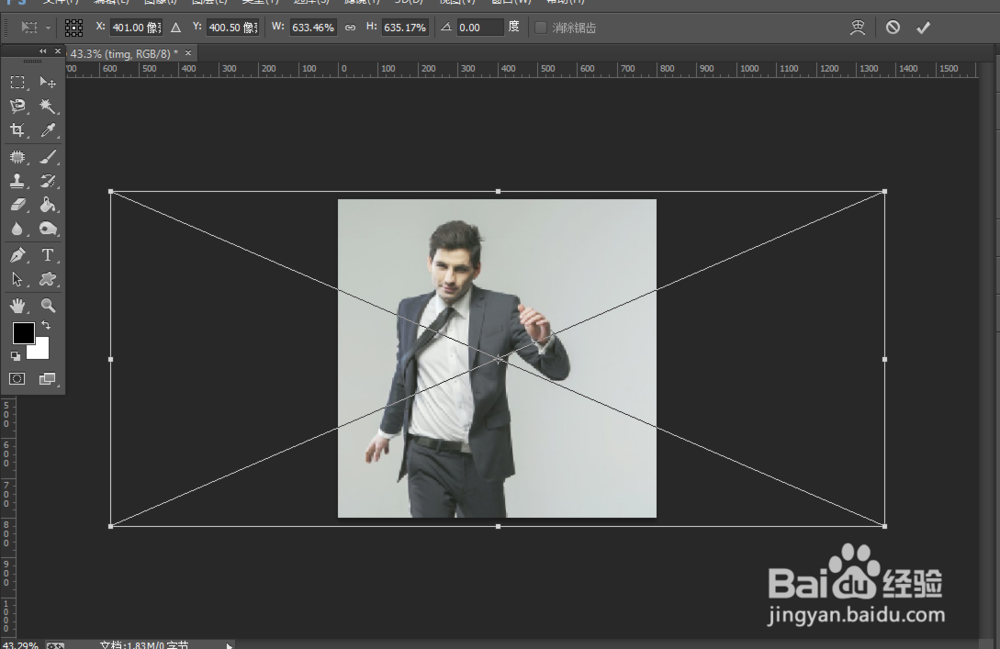Select the Horizontal Type tool
The width and height of the screenshot is (1000, 649).
click(x=47, y=256)
